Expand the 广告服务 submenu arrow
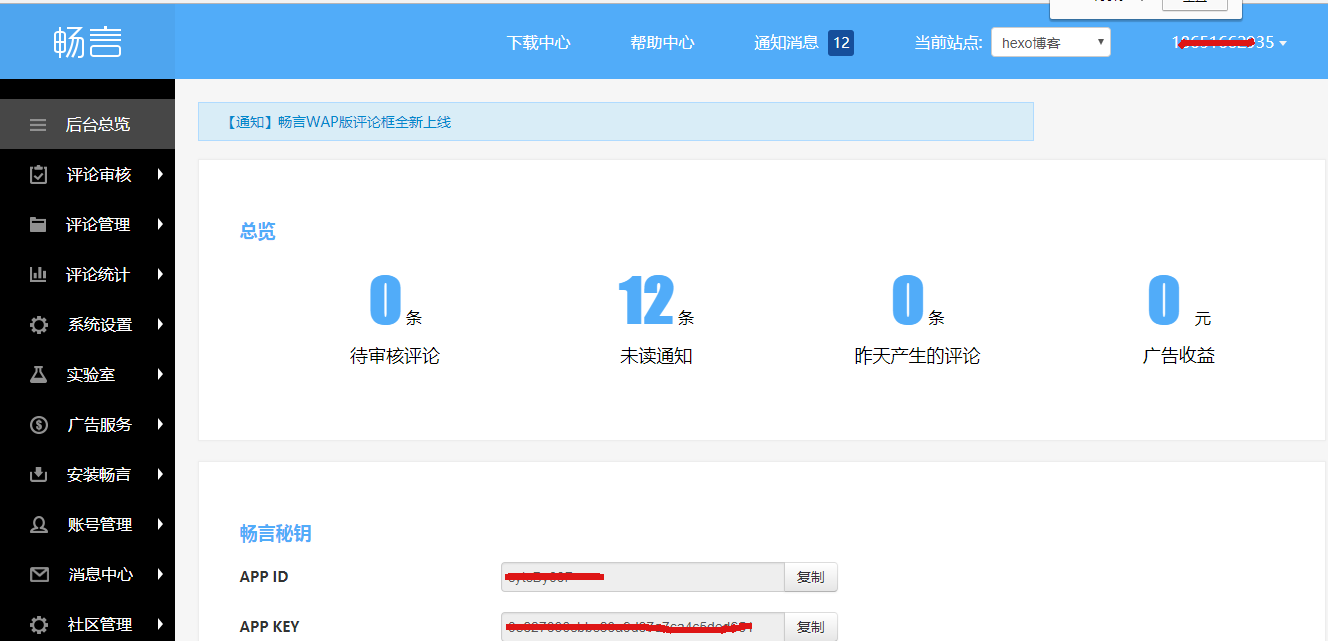The image size is (1328, 641). point(160,425)
